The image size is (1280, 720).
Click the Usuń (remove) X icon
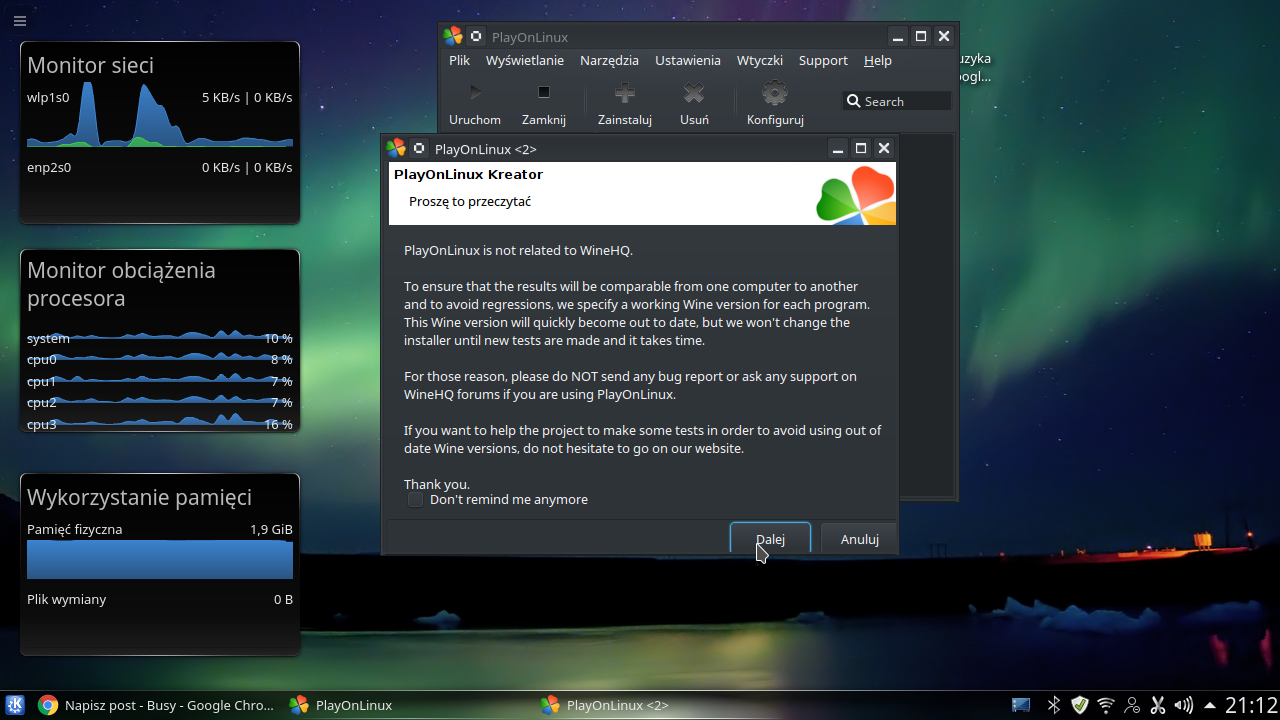click(x=694, y=93)
